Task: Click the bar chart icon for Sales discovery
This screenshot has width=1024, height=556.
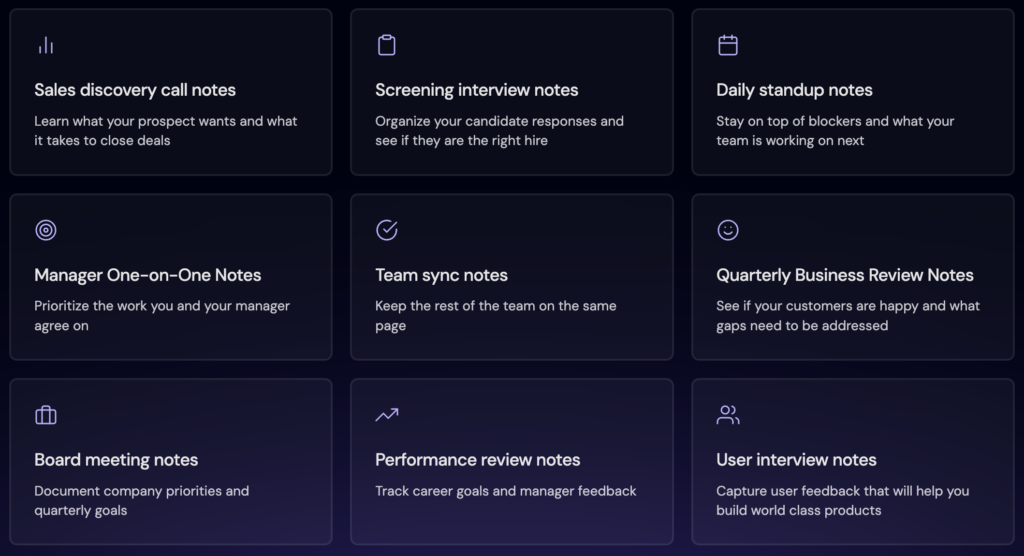Action: 46,45
